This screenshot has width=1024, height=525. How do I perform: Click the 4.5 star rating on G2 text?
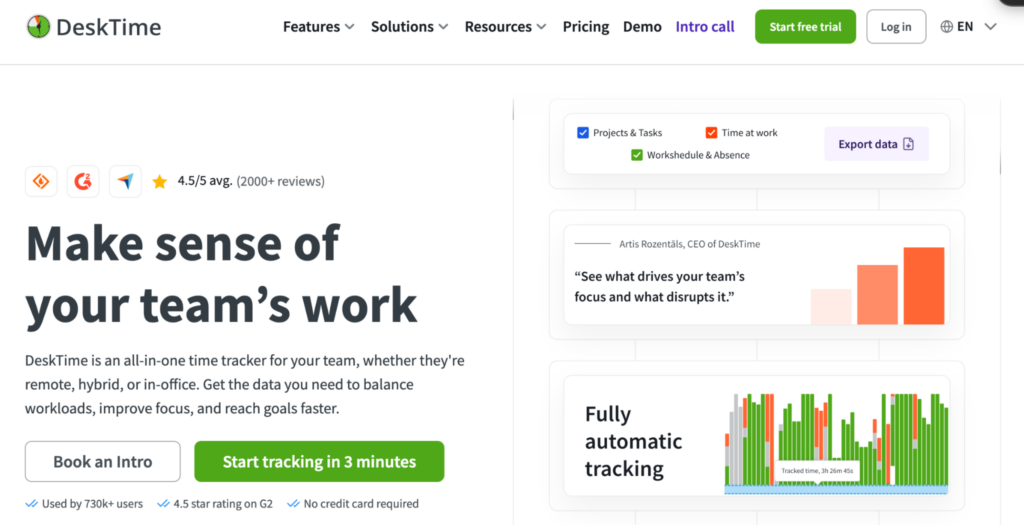pyautogui.click(x=223, y=504)
